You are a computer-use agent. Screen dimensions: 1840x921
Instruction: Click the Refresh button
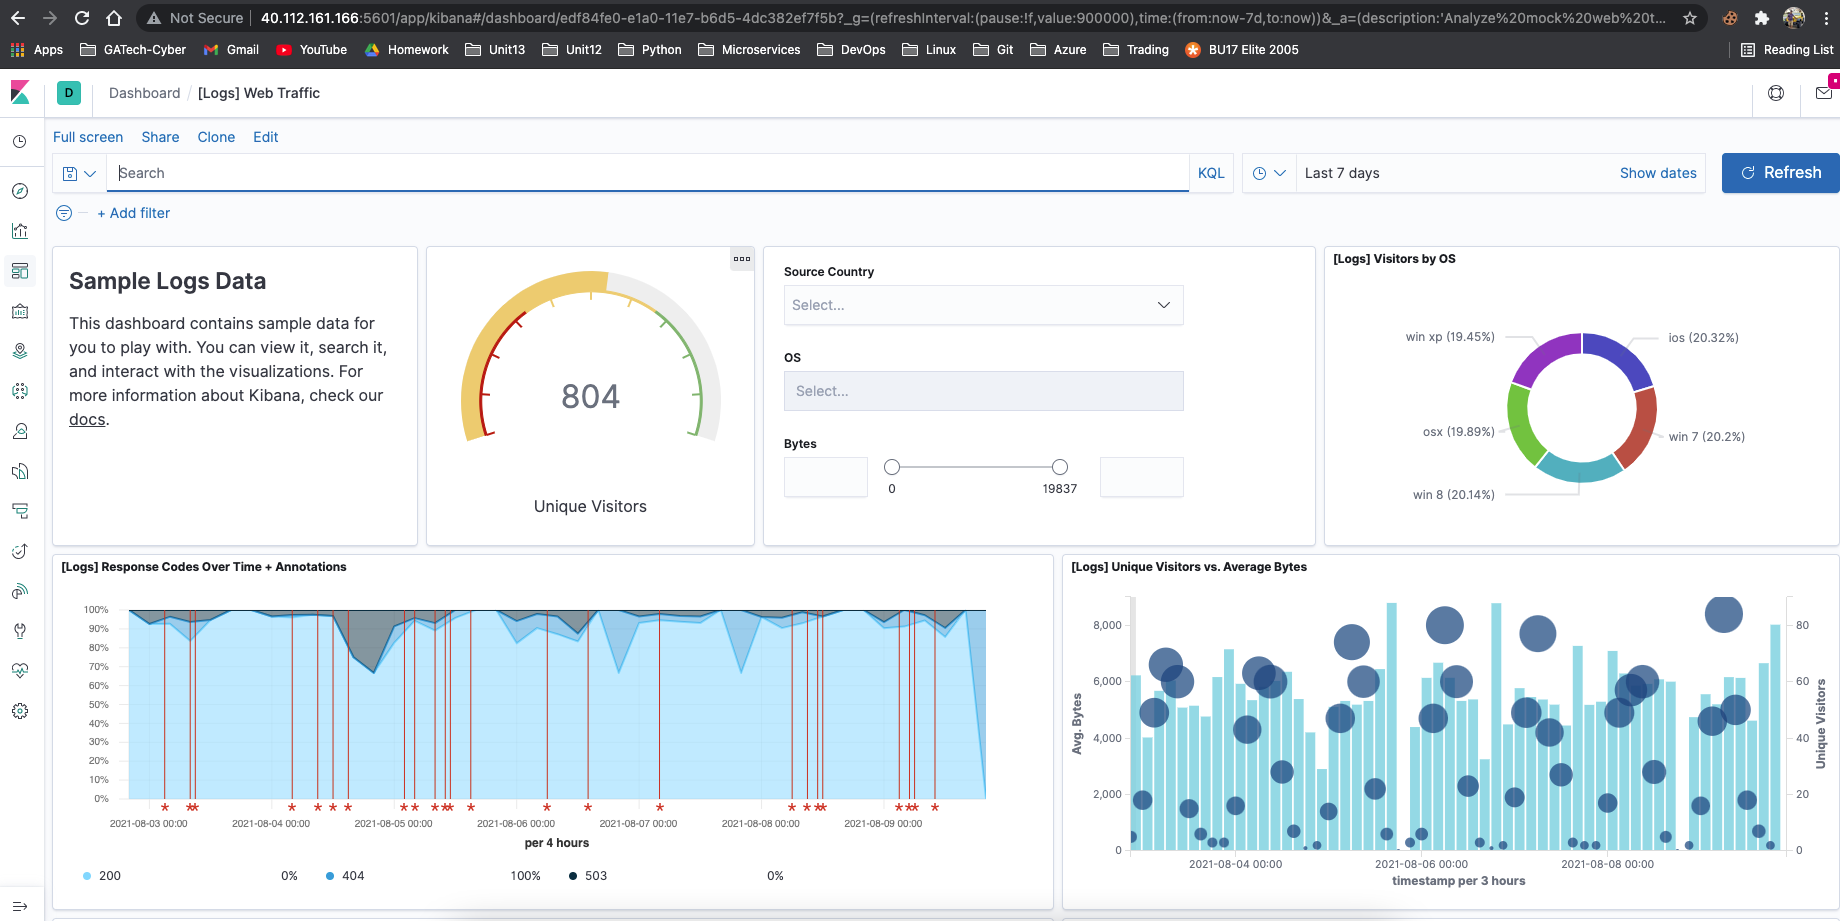click(1780, 172)
